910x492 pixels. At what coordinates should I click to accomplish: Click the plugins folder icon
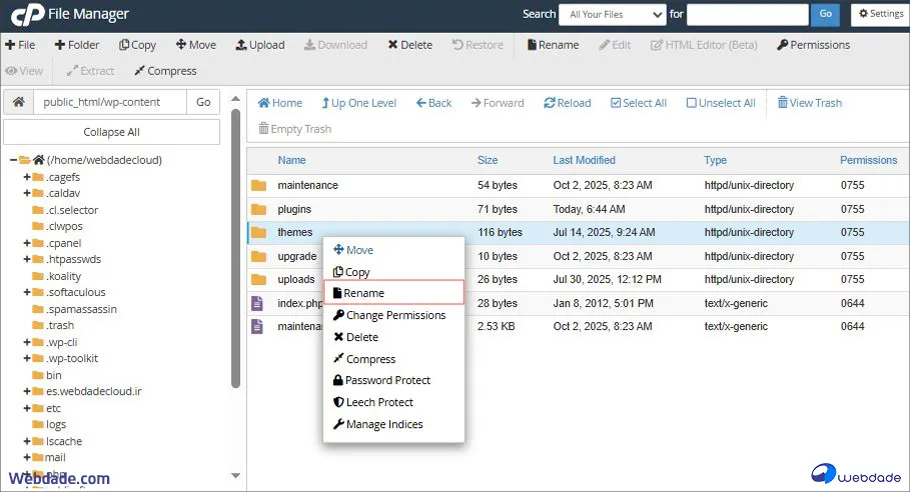259,209
